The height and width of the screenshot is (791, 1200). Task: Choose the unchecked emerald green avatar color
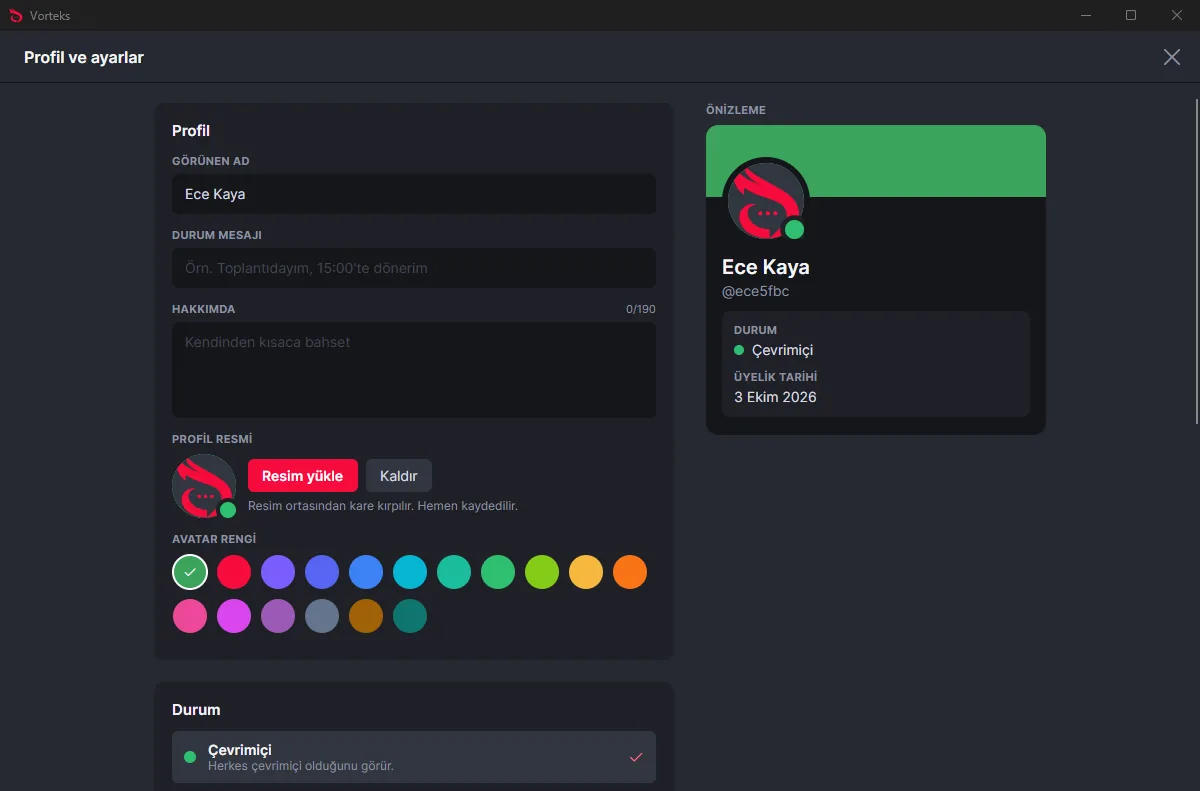click(x=498, y=572)
